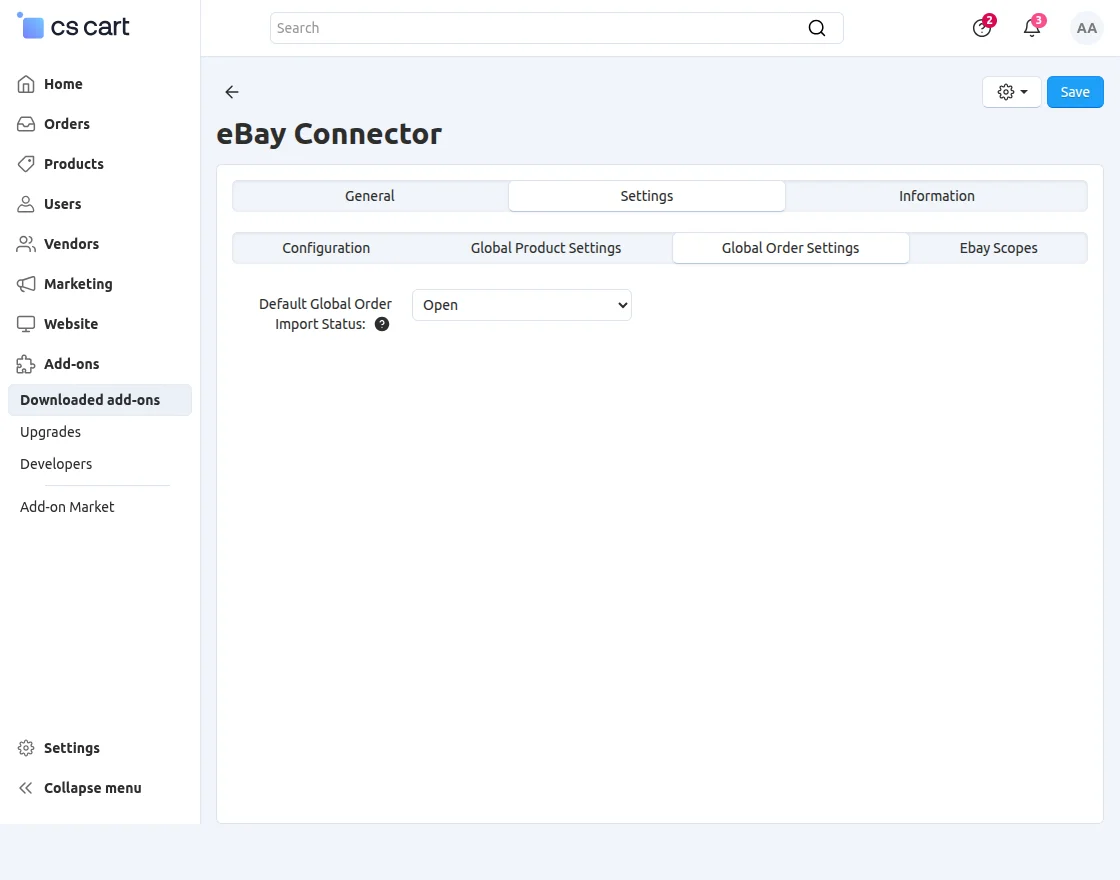Open the notifications bell
1120x880 pixels.
point(1032,28)
